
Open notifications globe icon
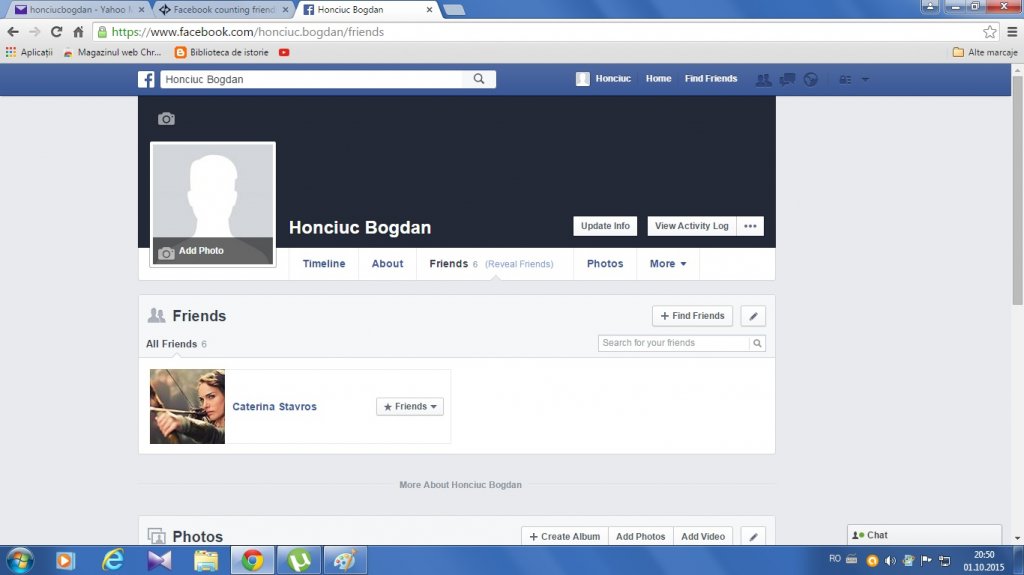pos(810,80)
